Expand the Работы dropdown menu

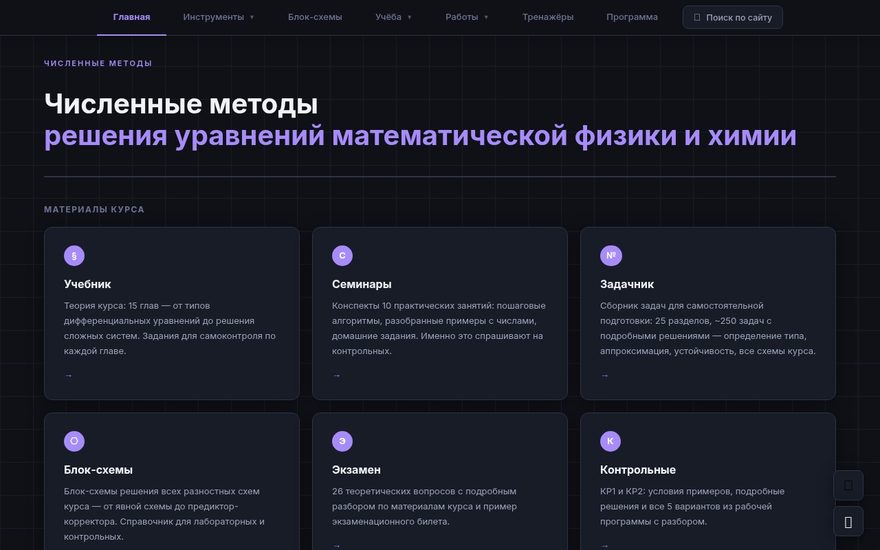click(467, 17)
